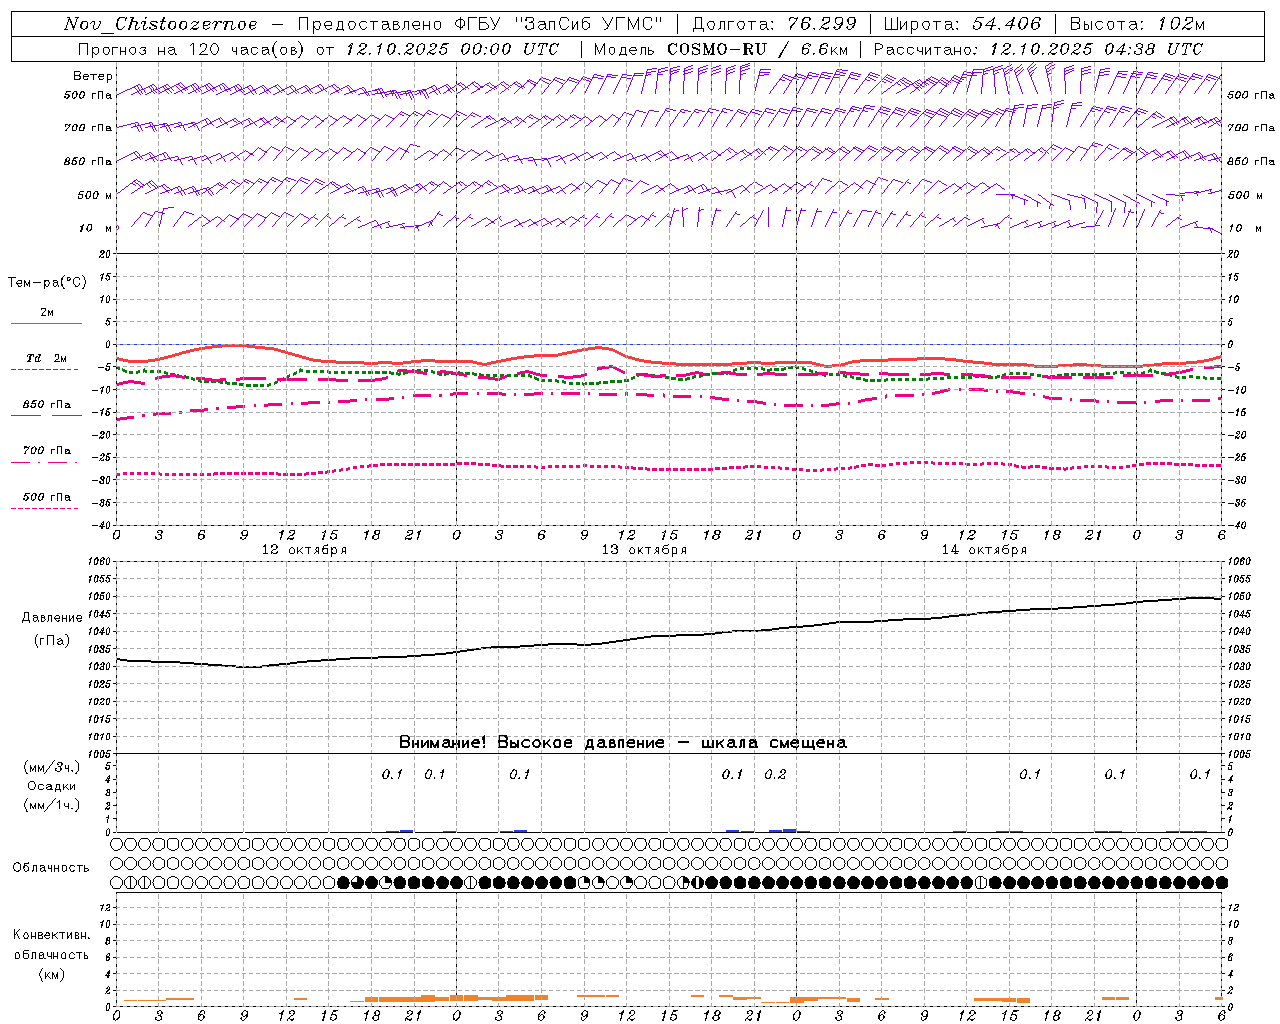Image resolution: width=1280 pixels, height=1024 pixels.
Task: Click the Конвективн. label
Action: (x=52, y=935)
